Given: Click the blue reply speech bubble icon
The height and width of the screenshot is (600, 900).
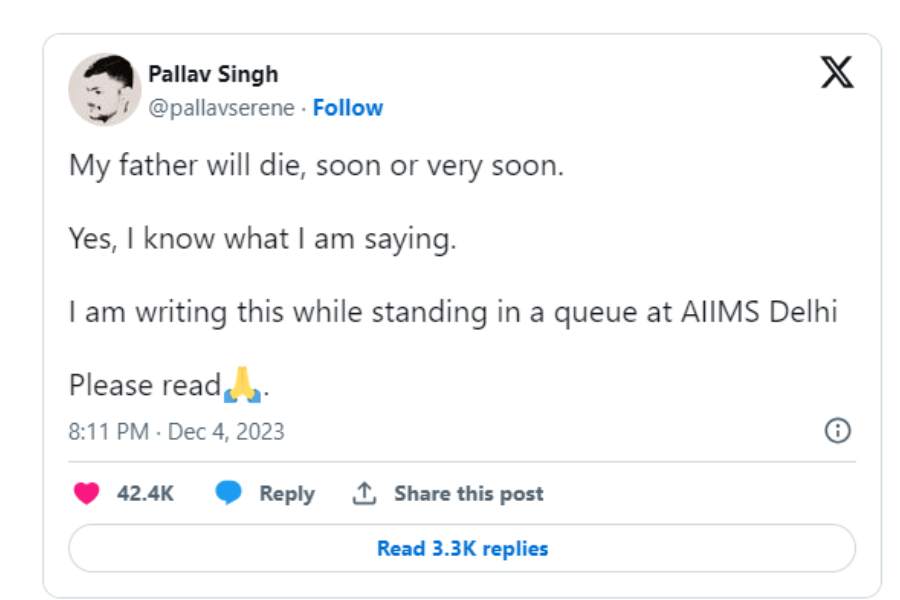Looking at the screenshot, I should (229, 493).
